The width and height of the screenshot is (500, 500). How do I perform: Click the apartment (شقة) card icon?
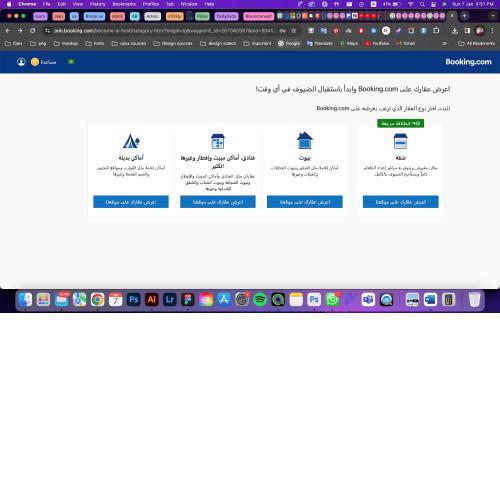(x=400, y=141)
